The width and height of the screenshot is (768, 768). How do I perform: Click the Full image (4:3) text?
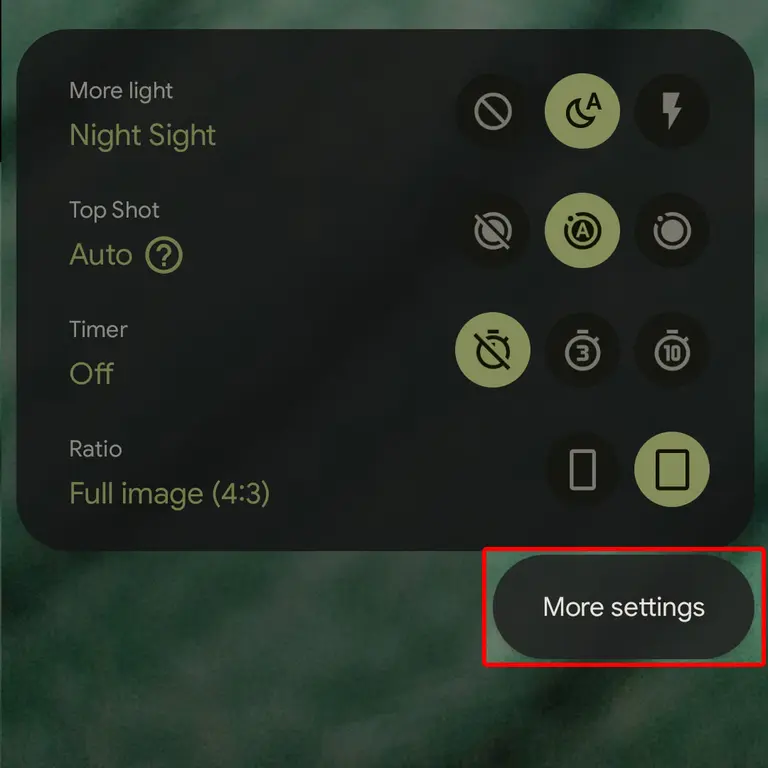pos(169,493)
